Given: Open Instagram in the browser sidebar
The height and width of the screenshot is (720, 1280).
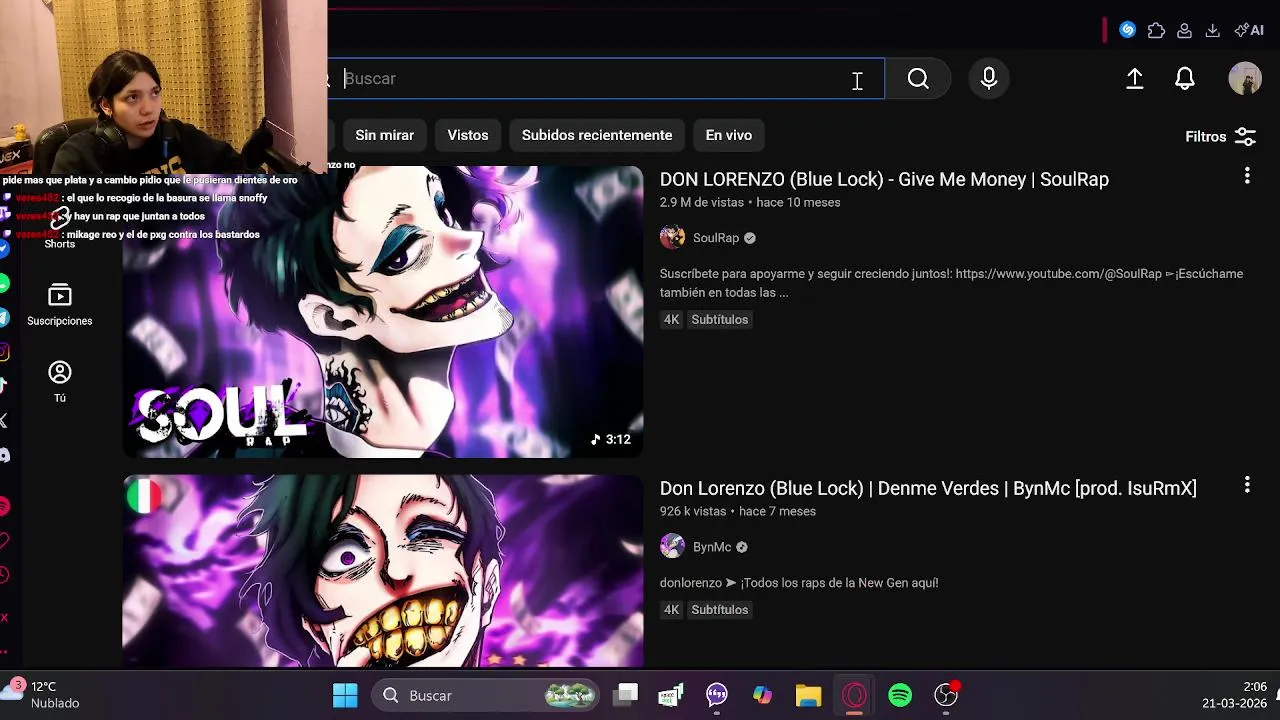Looking at the screenshot, I should click(x=4, y=352).
